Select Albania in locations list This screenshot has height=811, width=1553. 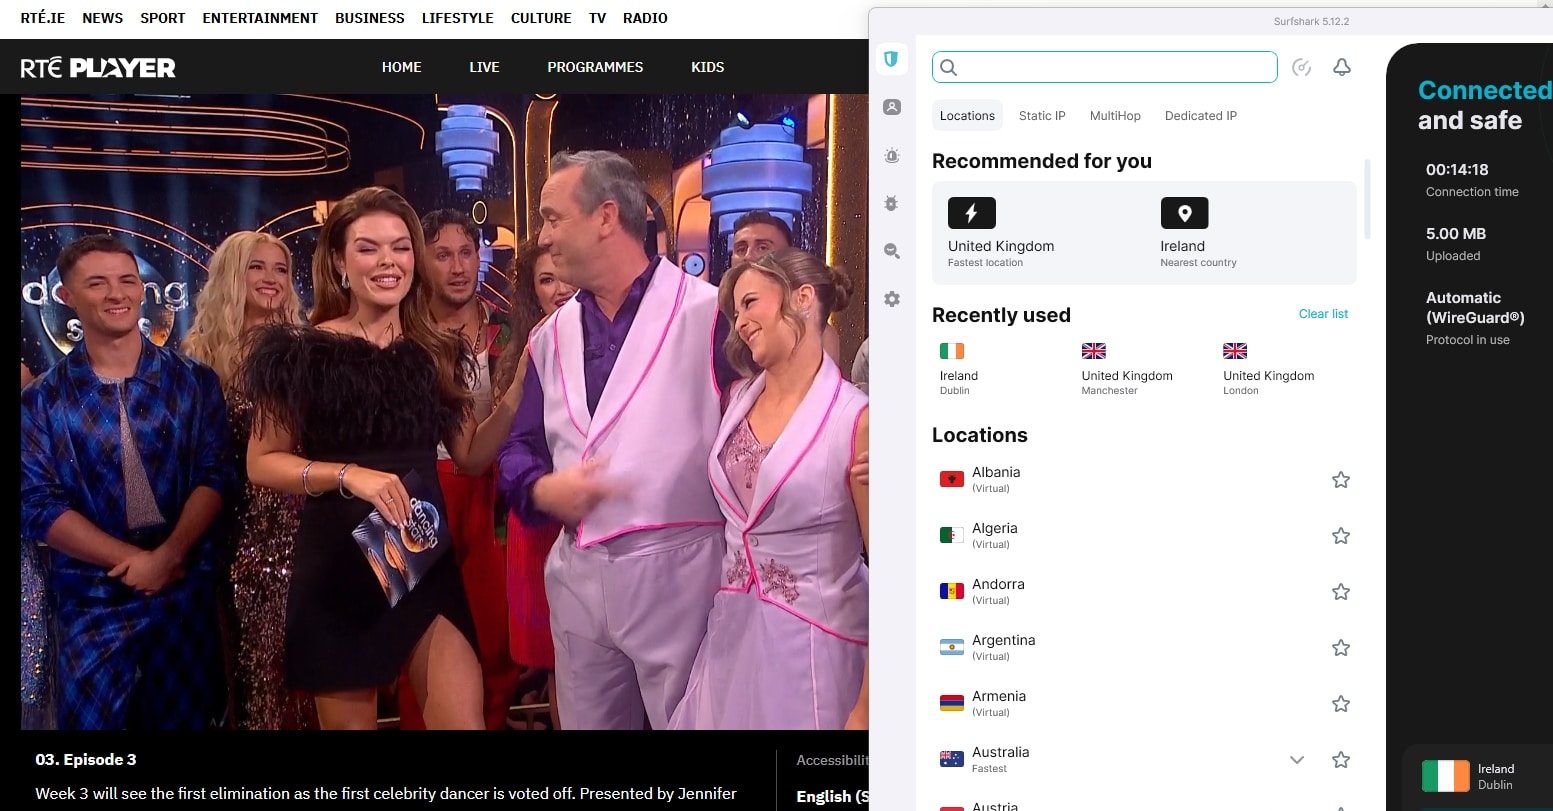coord(1144,480)
